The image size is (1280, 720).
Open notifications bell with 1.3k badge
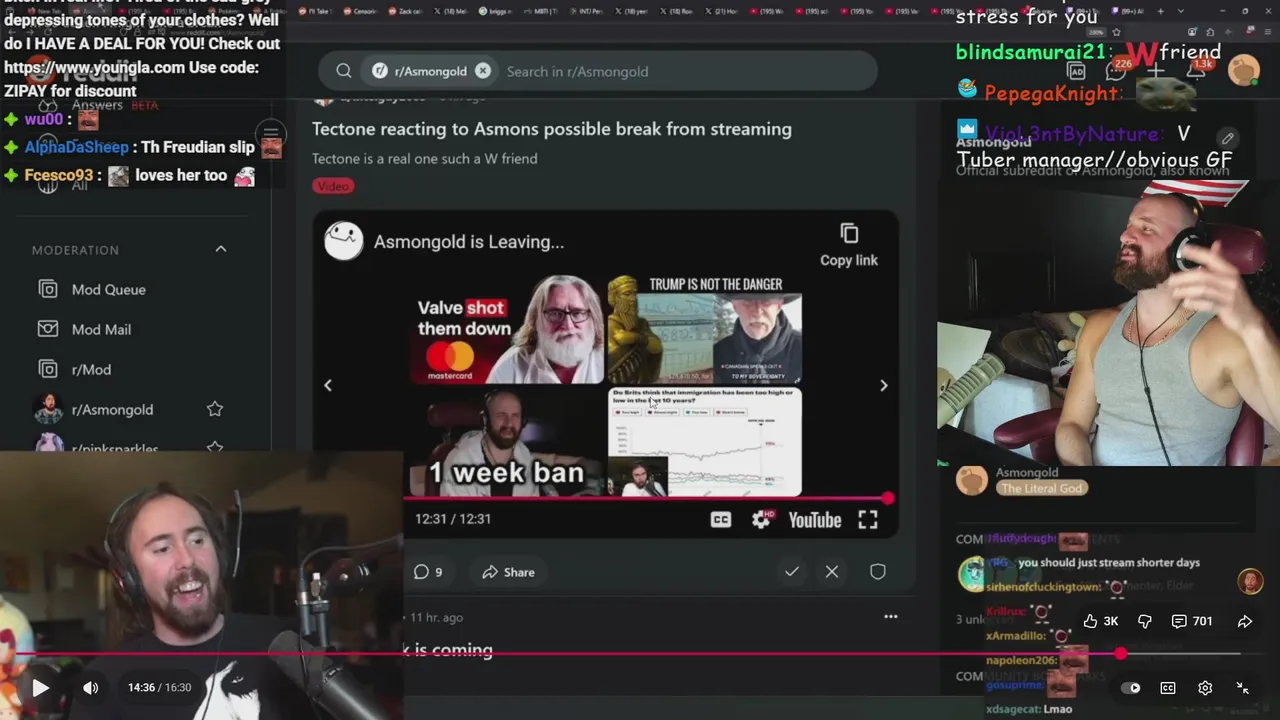tap(1197, 71)
